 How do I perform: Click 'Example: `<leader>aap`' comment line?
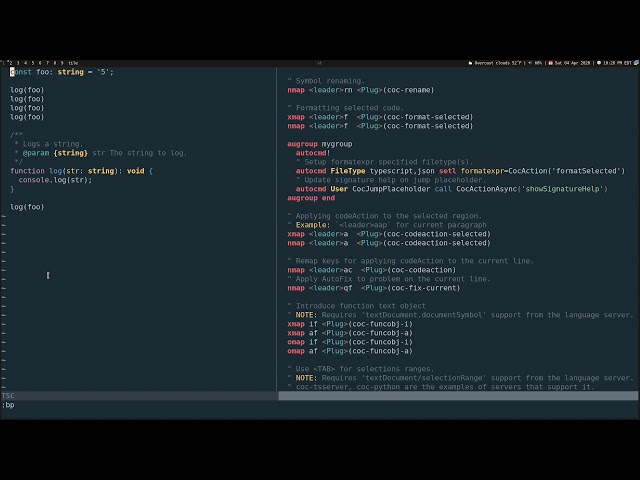[387, 225]
